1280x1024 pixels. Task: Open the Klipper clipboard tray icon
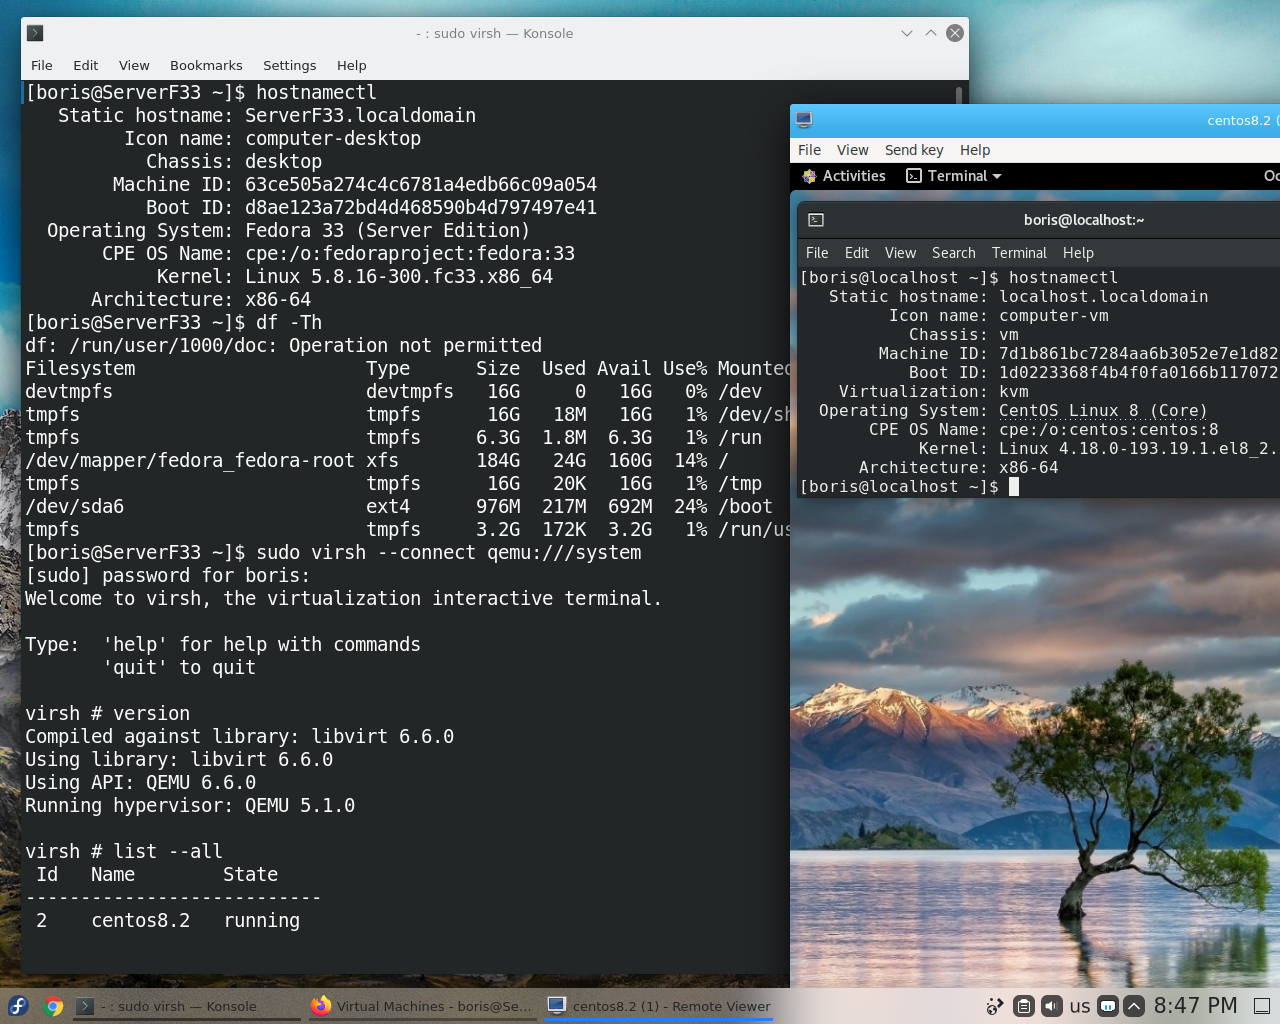(1023, 1006)
